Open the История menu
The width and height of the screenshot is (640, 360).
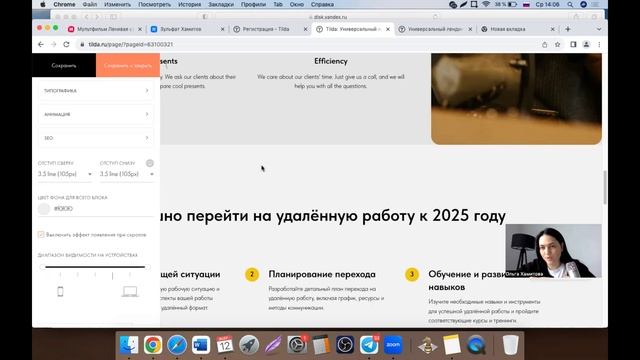[x=189, y=4]
